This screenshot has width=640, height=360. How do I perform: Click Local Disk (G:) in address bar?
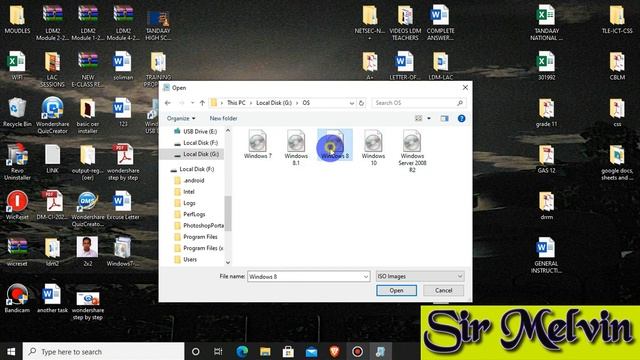(274, 103)
